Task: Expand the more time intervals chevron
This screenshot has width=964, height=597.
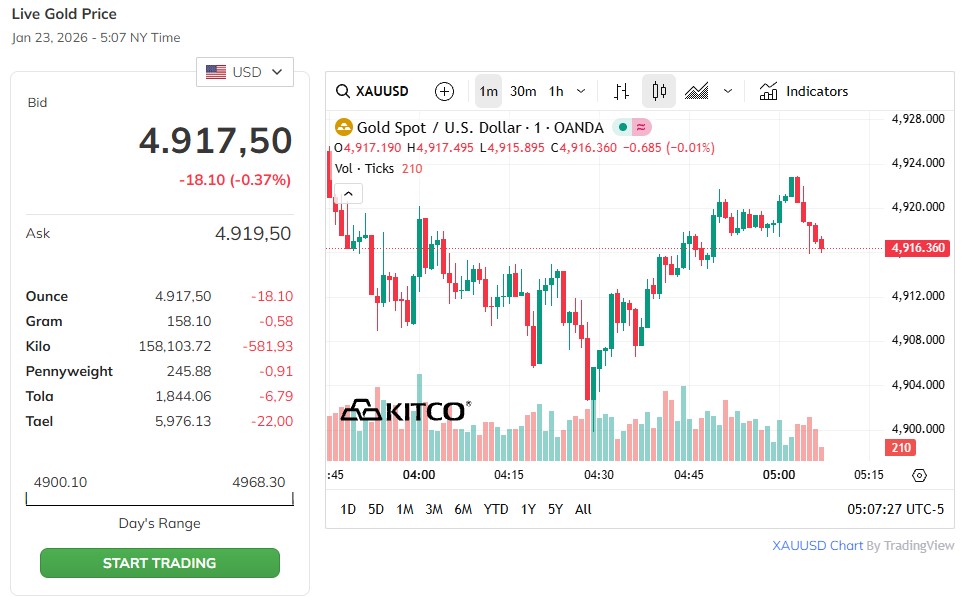Action: (582, 91)
